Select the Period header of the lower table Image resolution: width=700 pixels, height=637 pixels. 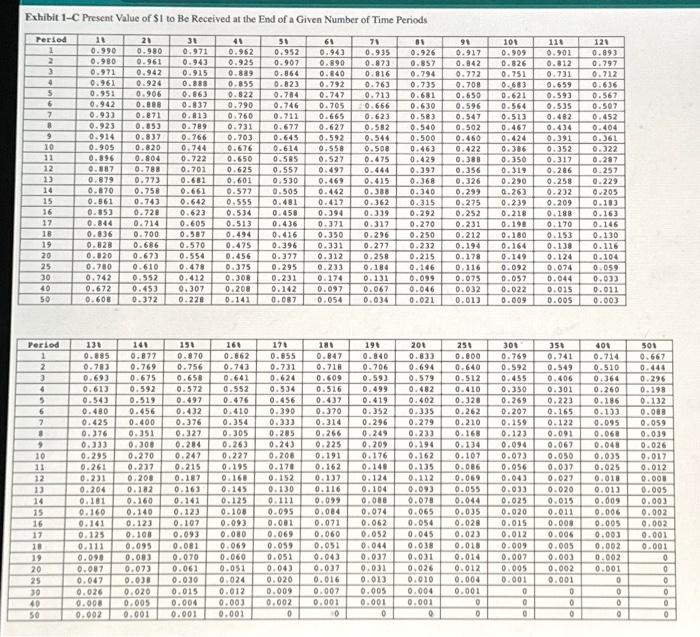(43, 345)
